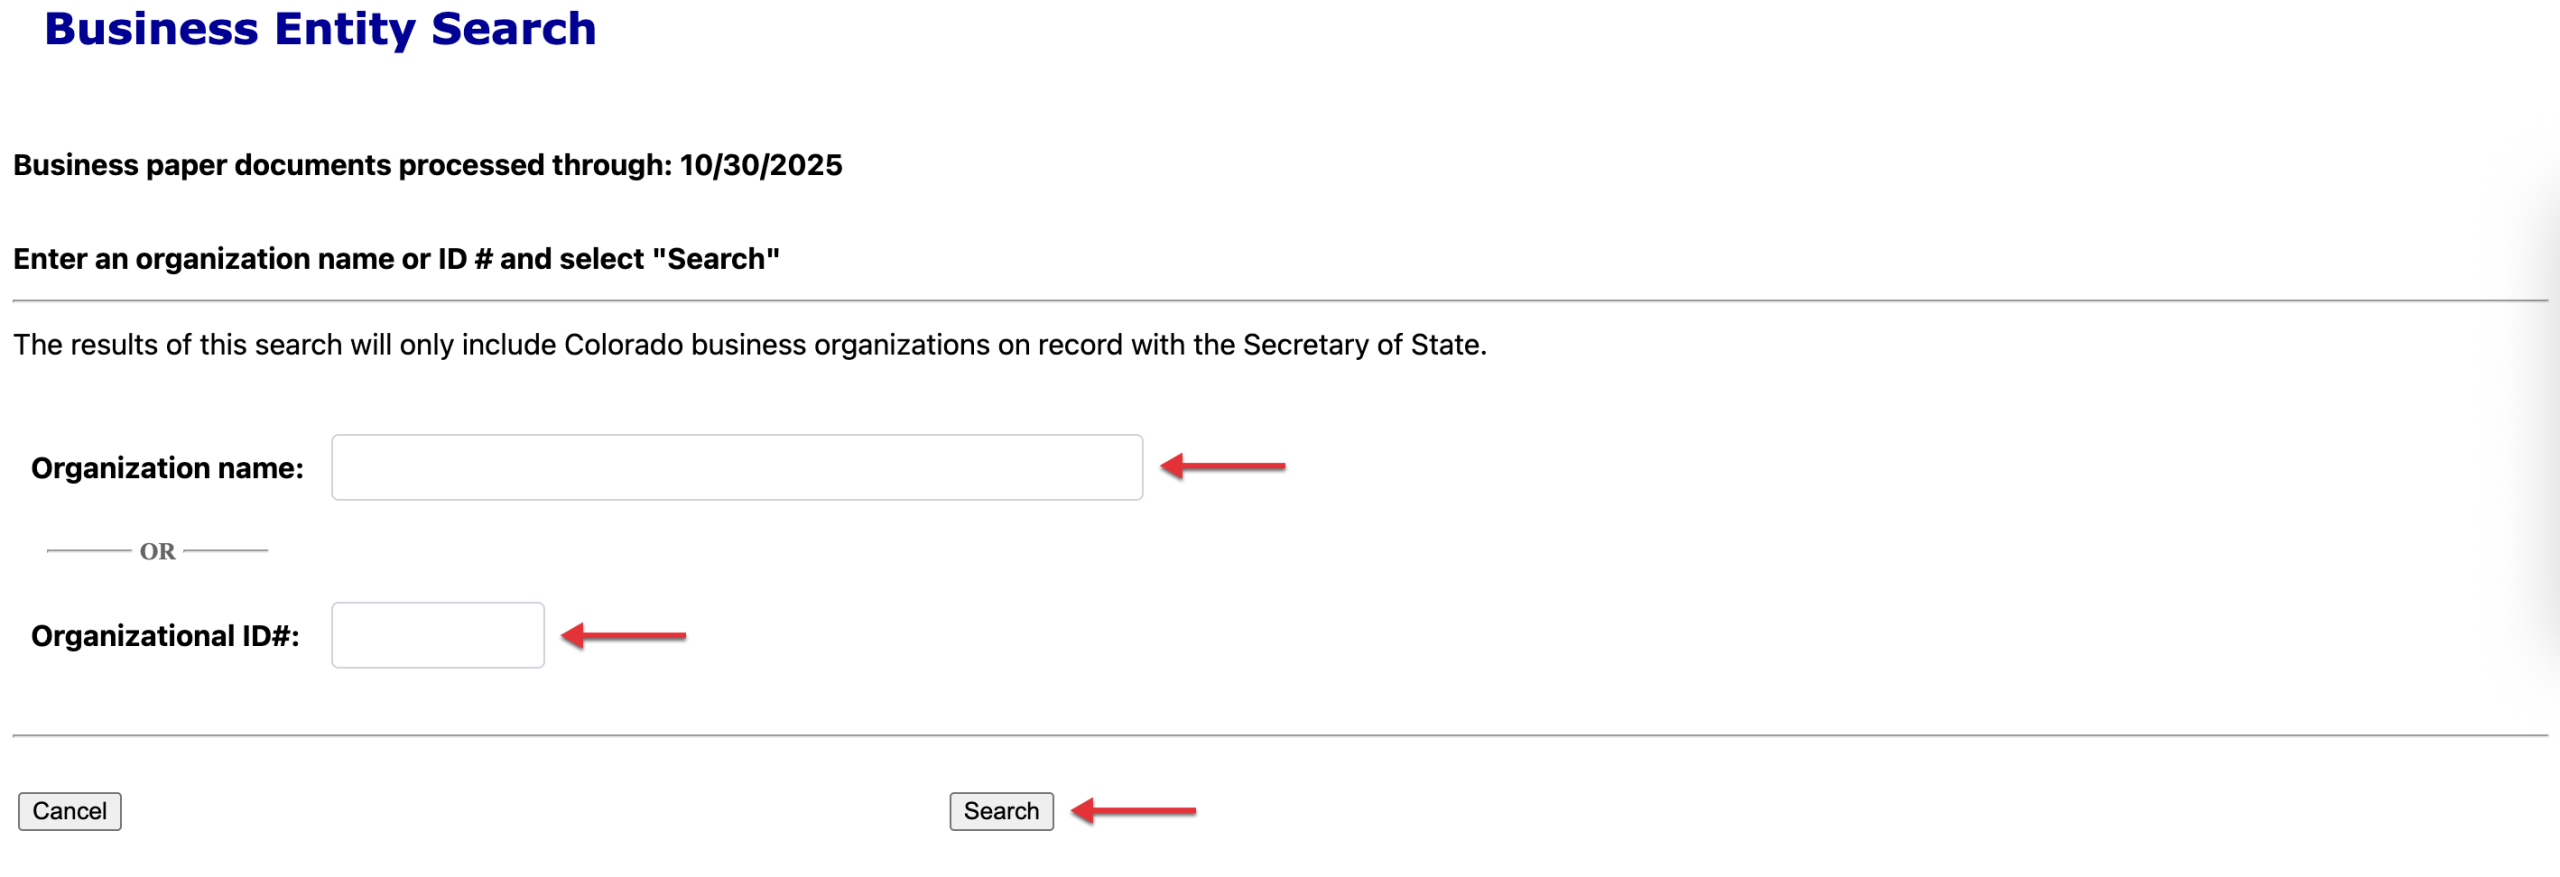This screenshot has height=877, width=2560.
Task: Click the "Organizational ID#:" label
Action: pos(165,636)
